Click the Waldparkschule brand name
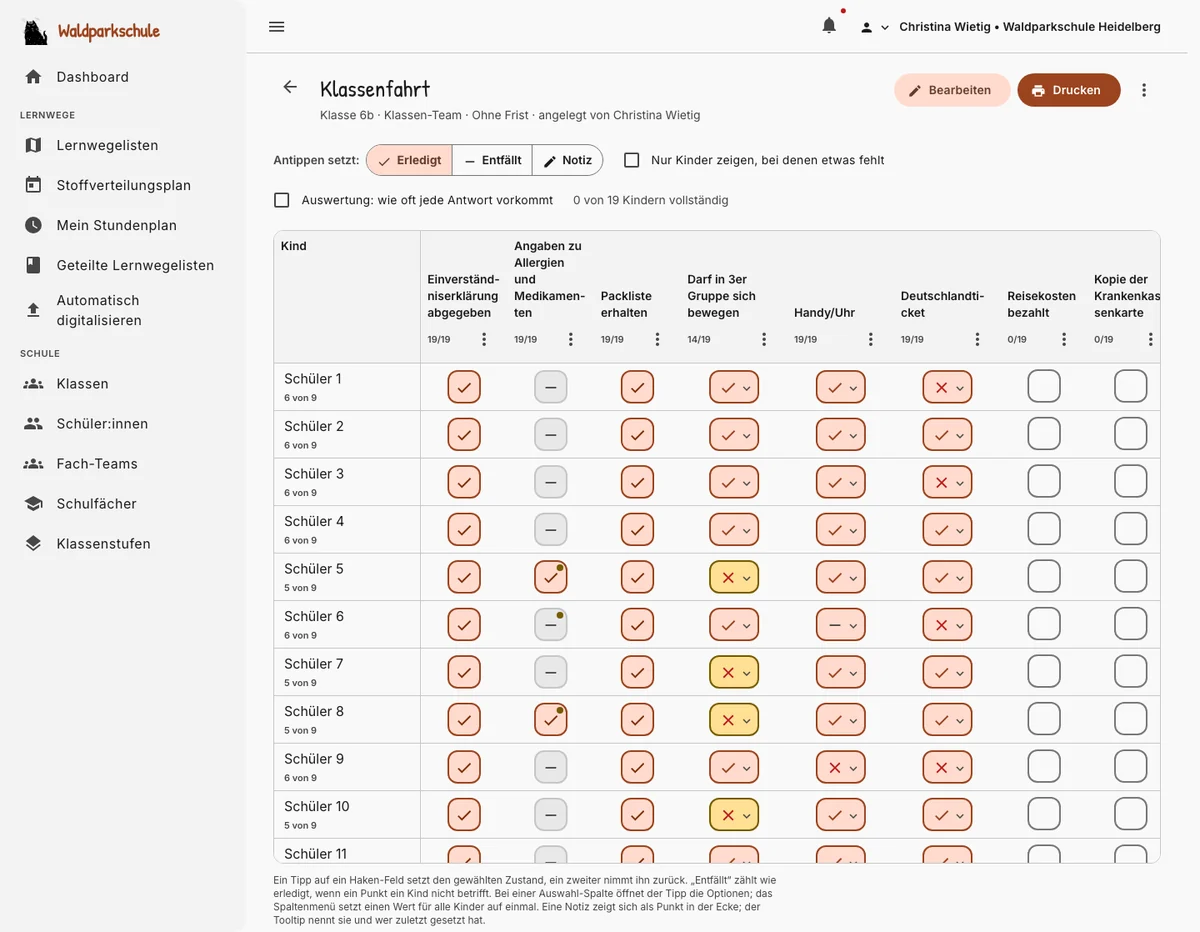 click(109, 32)
